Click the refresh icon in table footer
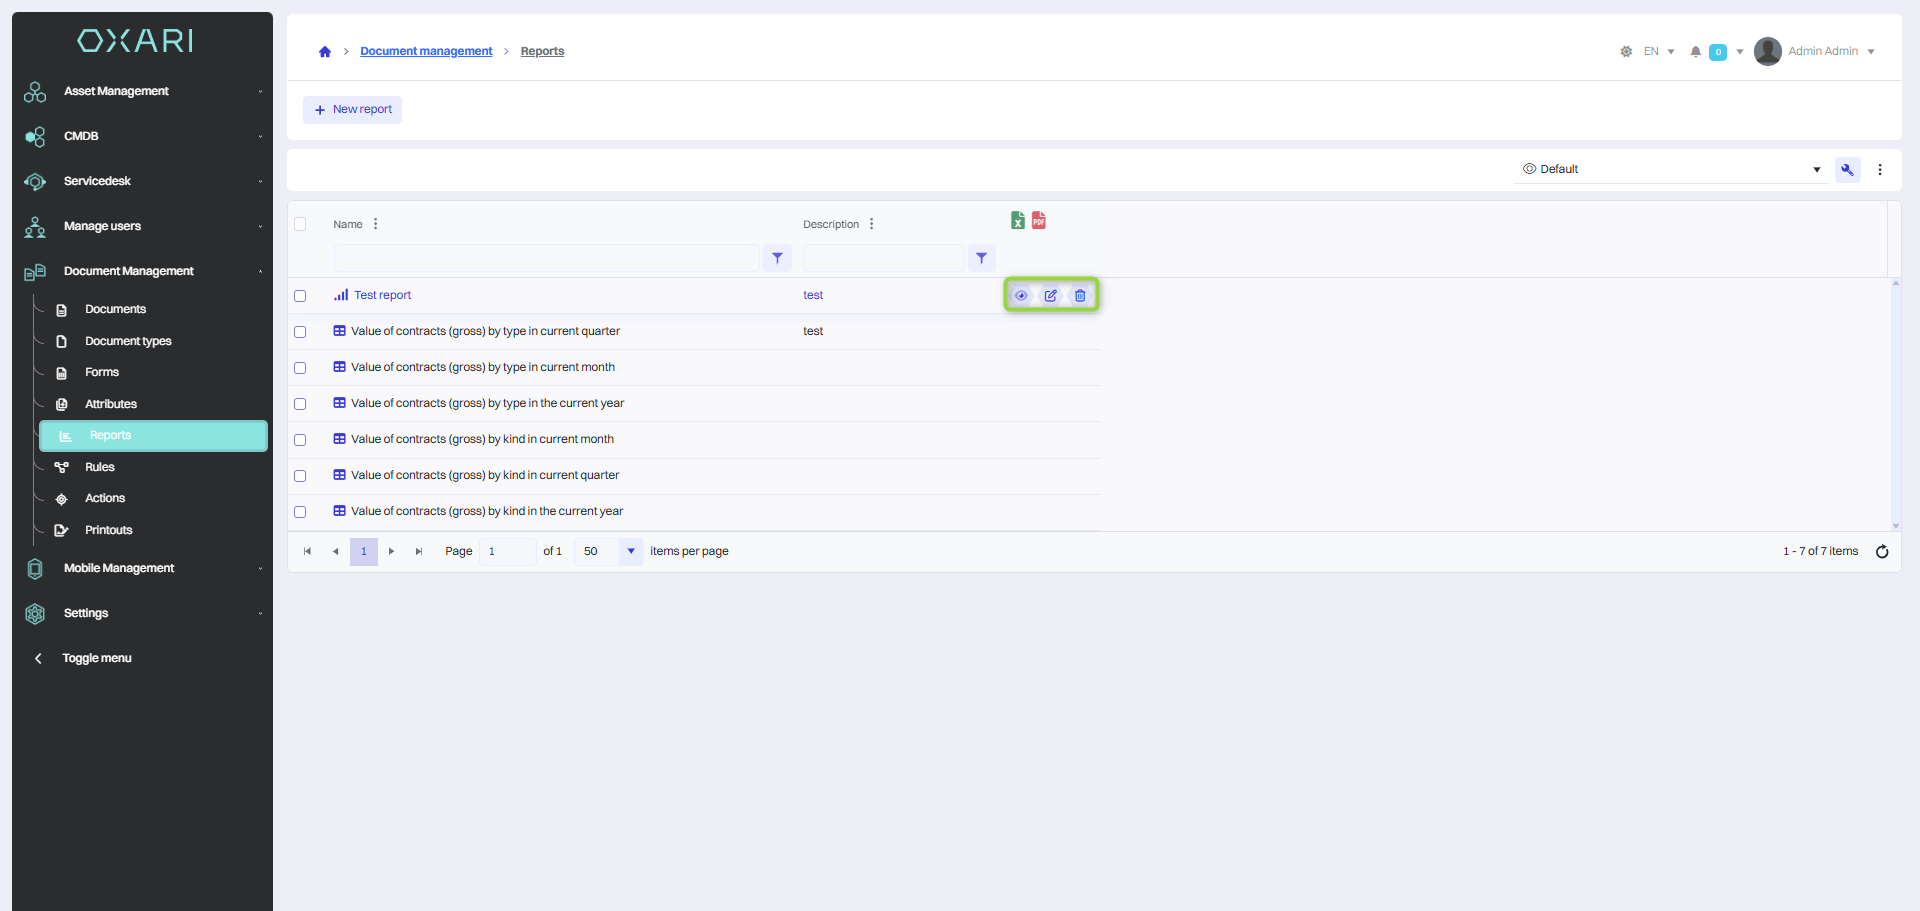 click(x=1882, y=552)
